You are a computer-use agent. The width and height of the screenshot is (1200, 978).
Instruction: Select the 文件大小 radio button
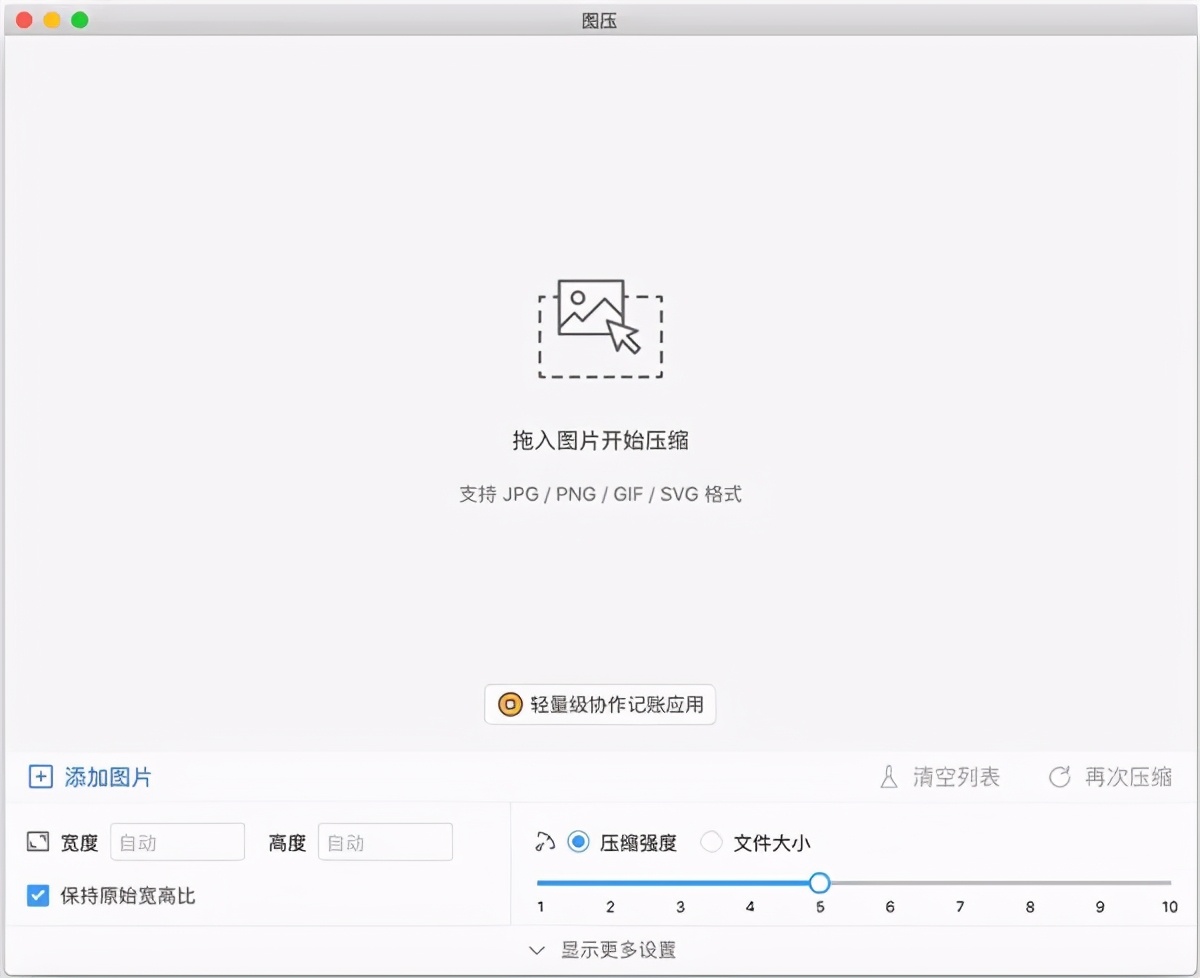(x=711, y=842)
